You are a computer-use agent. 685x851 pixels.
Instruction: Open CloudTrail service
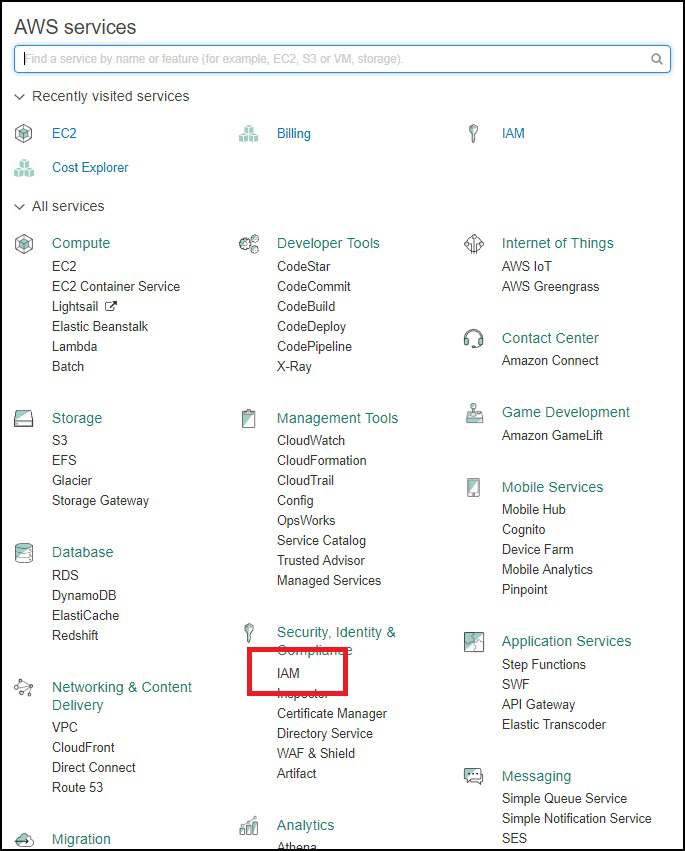pos(306,481)
